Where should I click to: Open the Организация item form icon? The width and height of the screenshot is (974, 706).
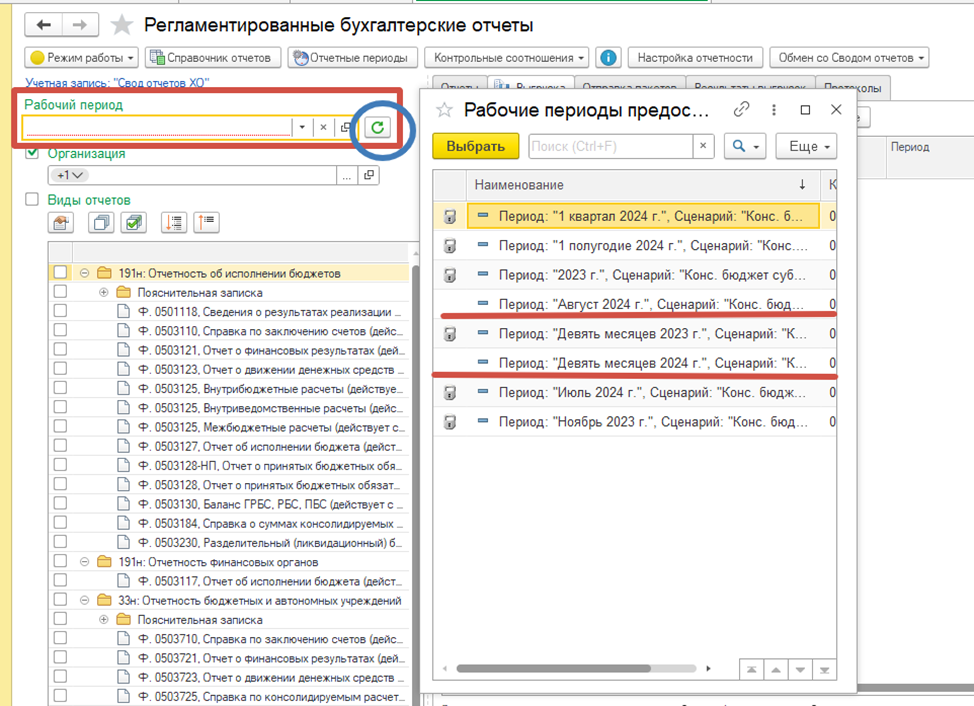point(369,175)
